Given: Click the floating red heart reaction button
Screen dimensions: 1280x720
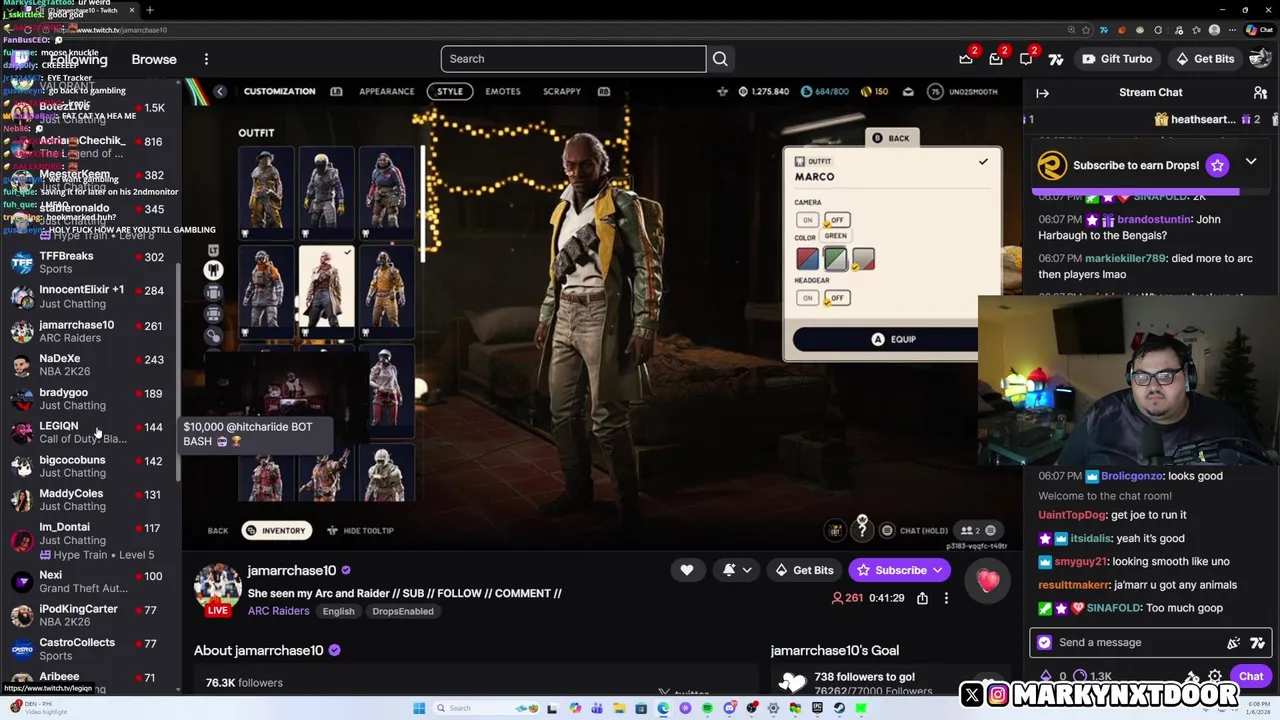Looking at the screenshot, I should [x=988, y=580].
